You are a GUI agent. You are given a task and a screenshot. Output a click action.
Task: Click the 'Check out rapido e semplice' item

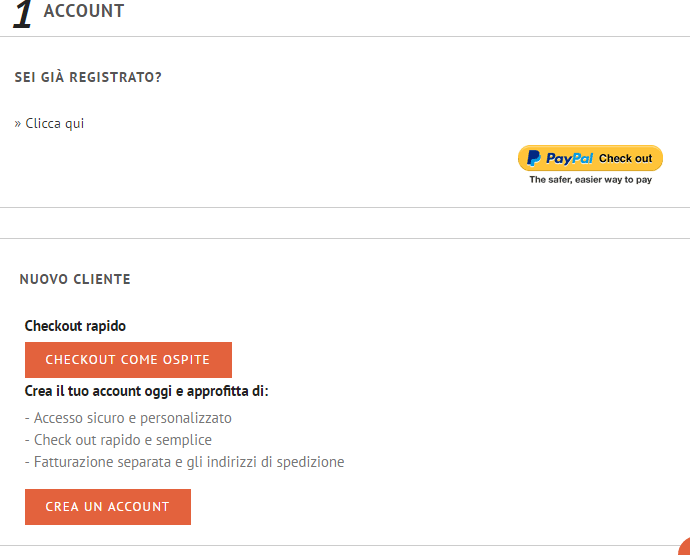click(x=118, y=440)
